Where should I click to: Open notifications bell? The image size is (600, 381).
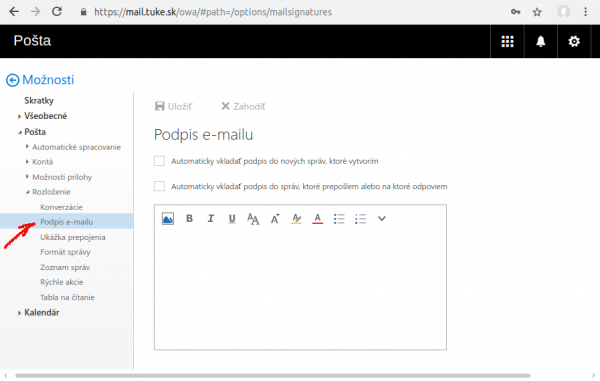click(541, 41)
